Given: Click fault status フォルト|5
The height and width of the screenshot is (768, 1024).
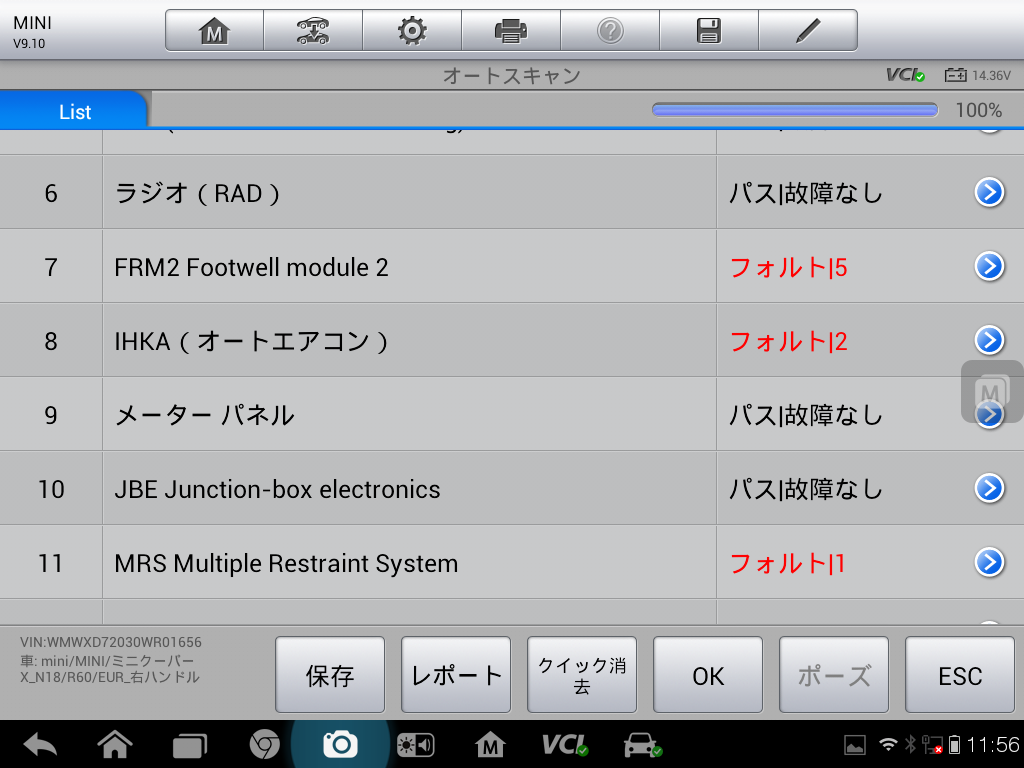Looking at the screenshot, I should point(788,267).
